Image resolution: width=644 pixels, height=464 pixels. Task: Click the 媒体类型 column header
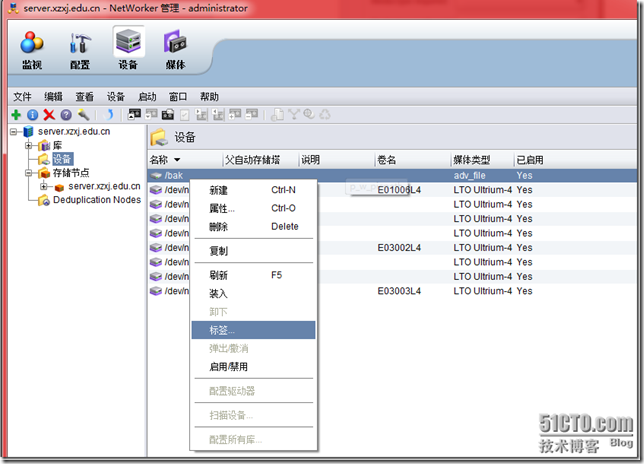coord(482,160)
